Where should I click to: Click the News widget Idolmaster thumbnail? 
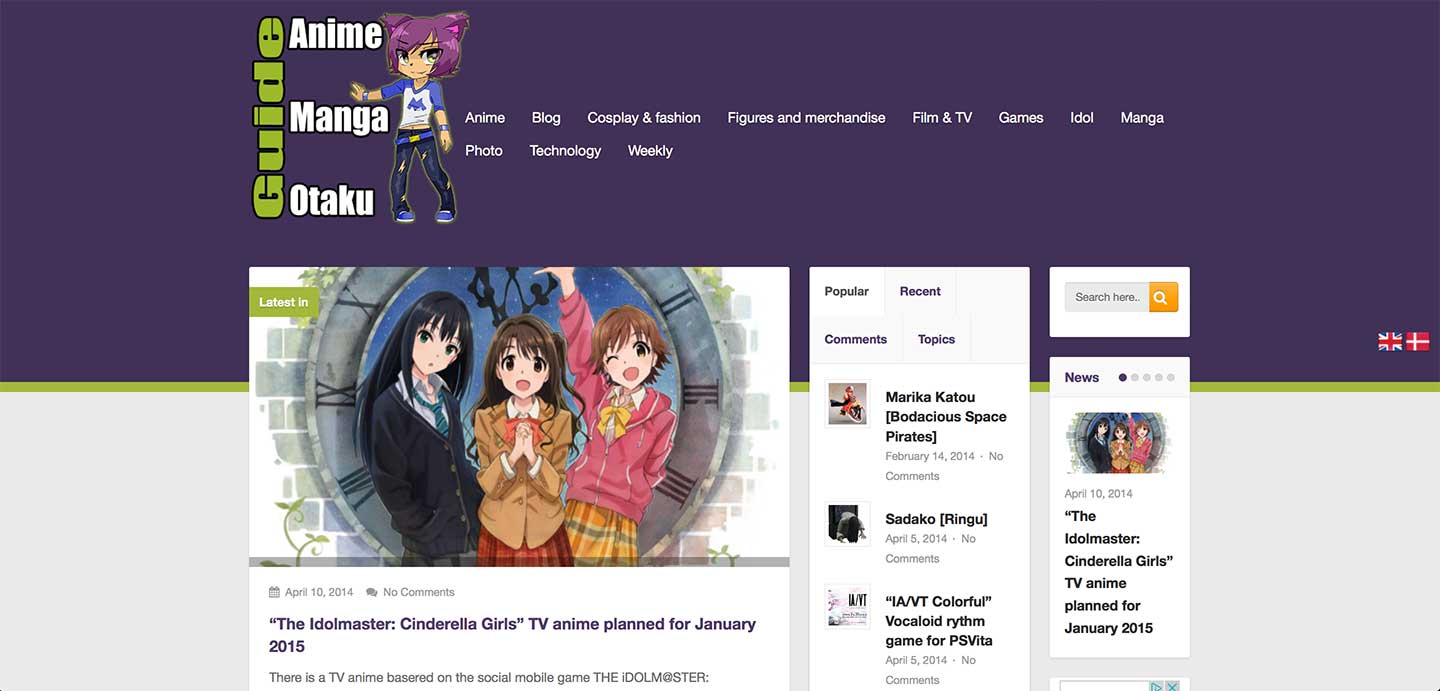(1118, 442)
